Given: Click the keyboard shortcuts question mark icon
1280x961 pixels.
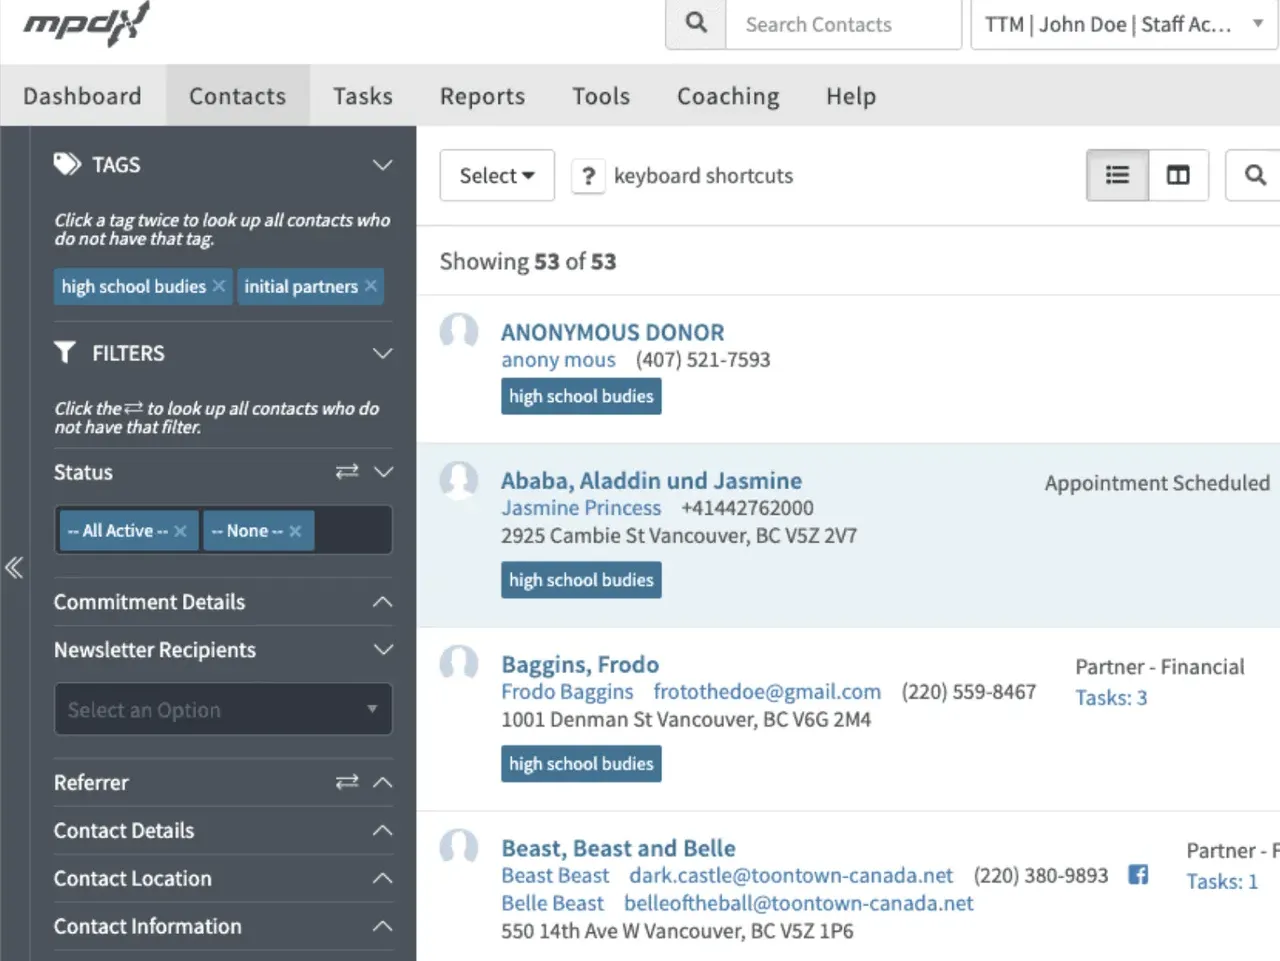Looking at the screenshot, I should (588, 177).
